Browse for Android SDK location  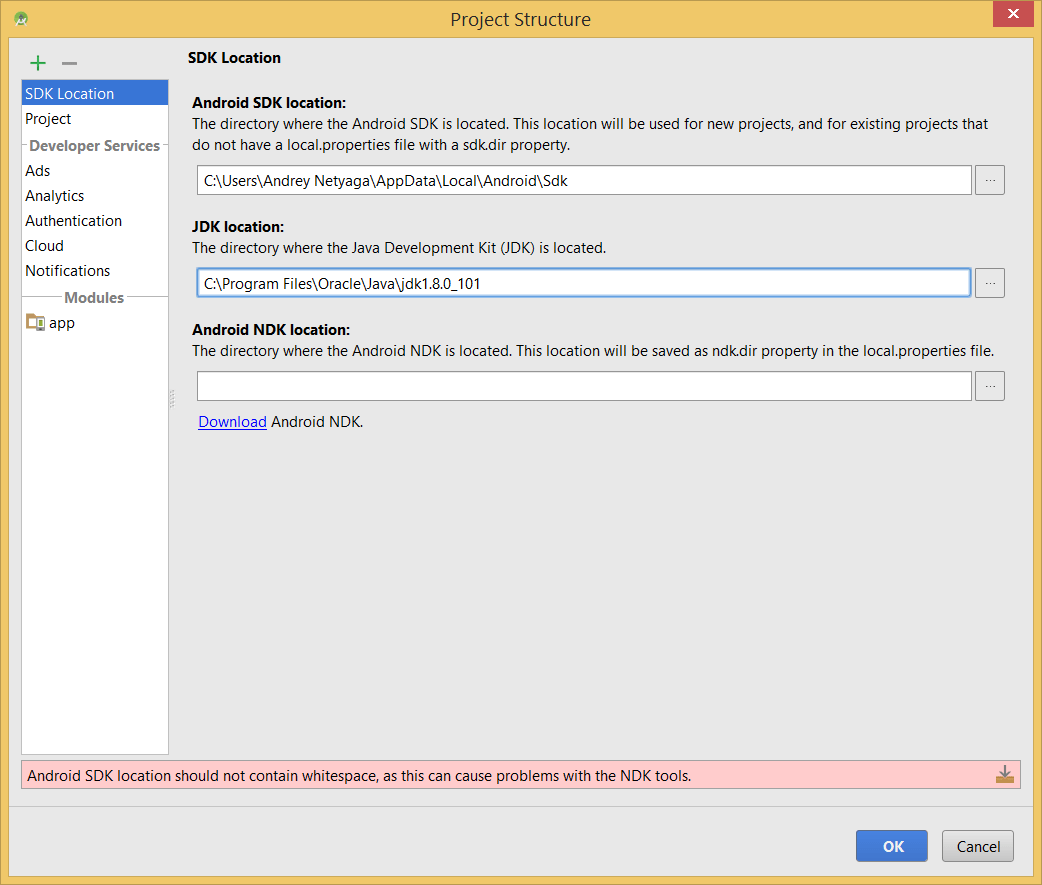click(x=990, y=180)
